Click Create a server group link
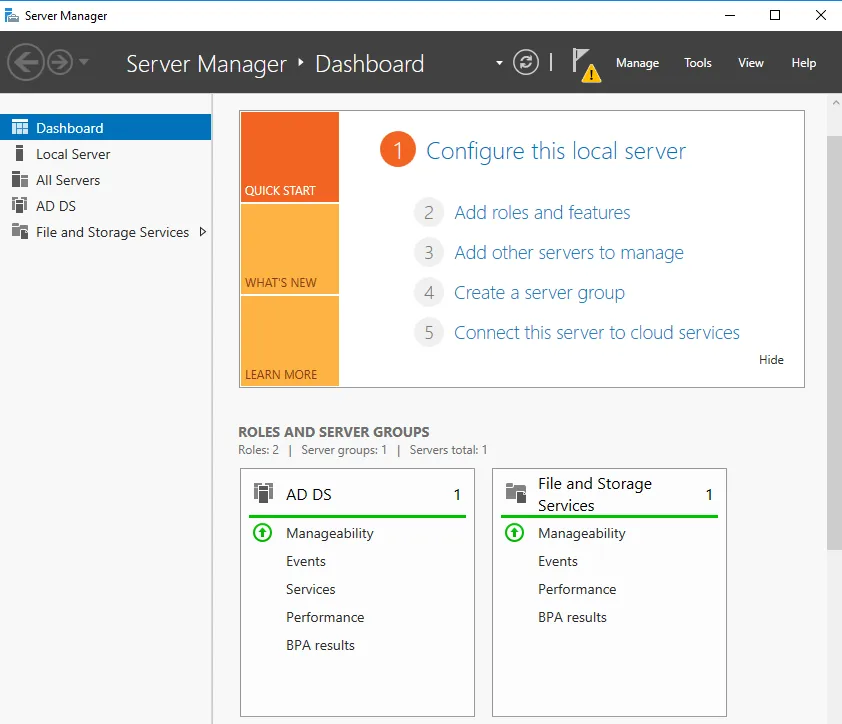 539,293
